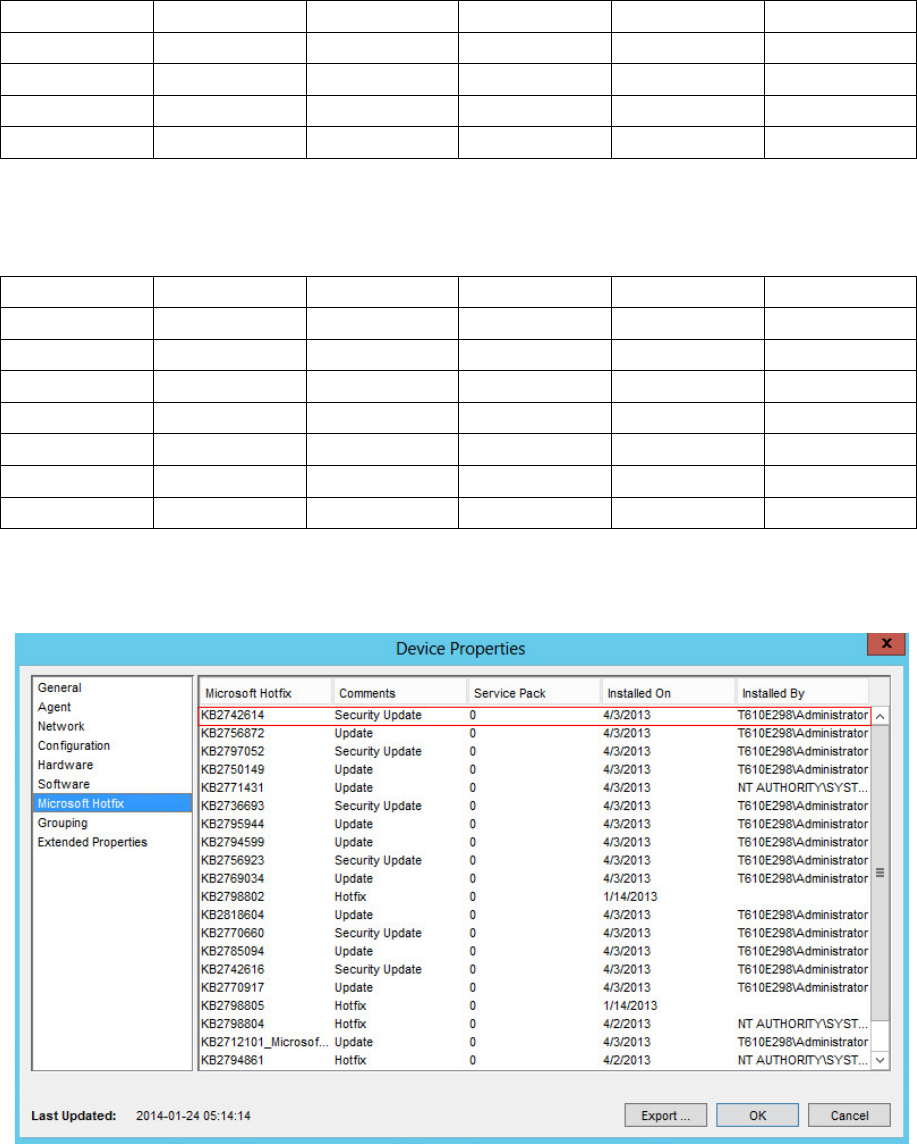This screenshot has width=917, height=1144.
Task: View Extended Properties section
Action: pyautogui.click(x=92, y=842)
